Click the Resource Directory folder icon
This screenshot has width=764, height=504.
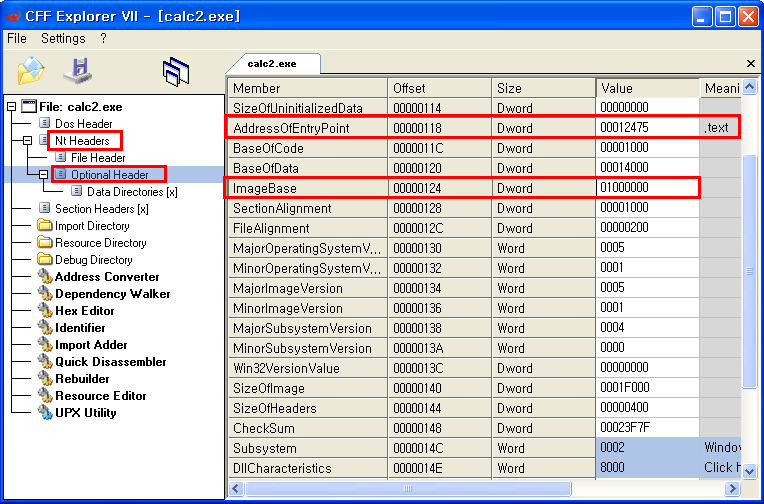pyautogui.click(x=45, y=243)
